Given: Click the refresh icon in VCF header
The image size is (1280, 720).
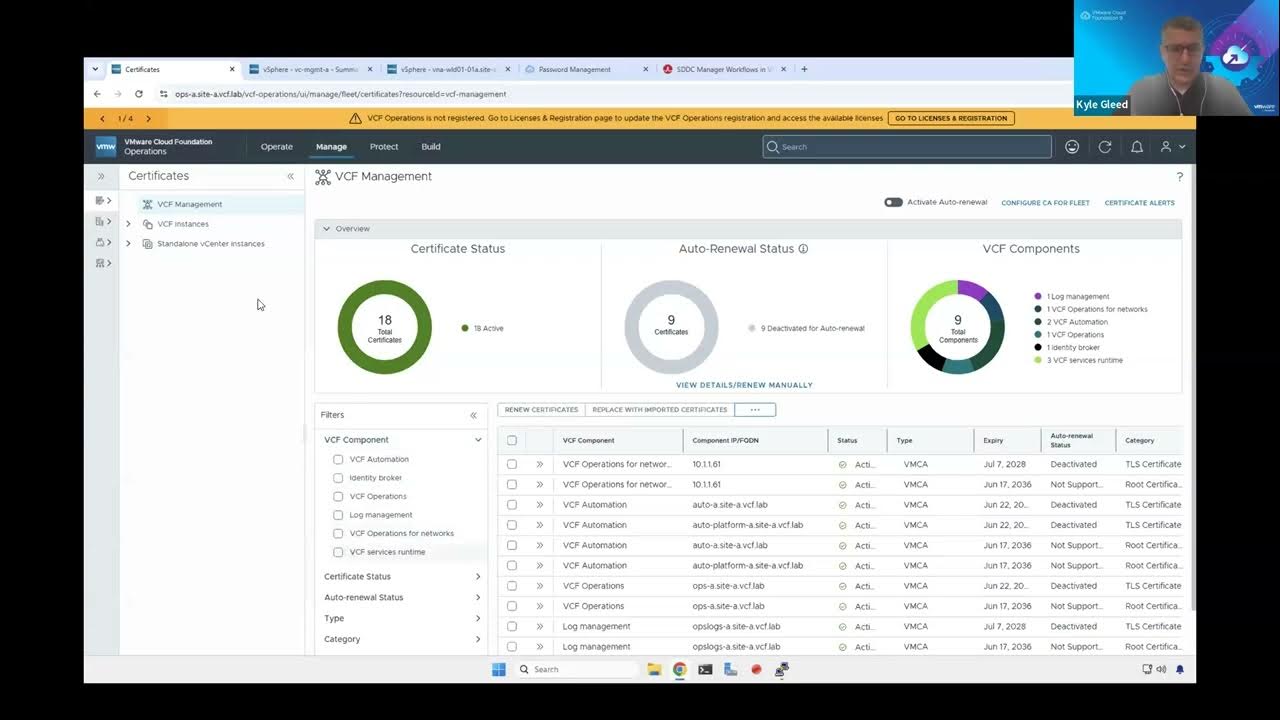Looking at the screenshot, I should [1105, 147].
